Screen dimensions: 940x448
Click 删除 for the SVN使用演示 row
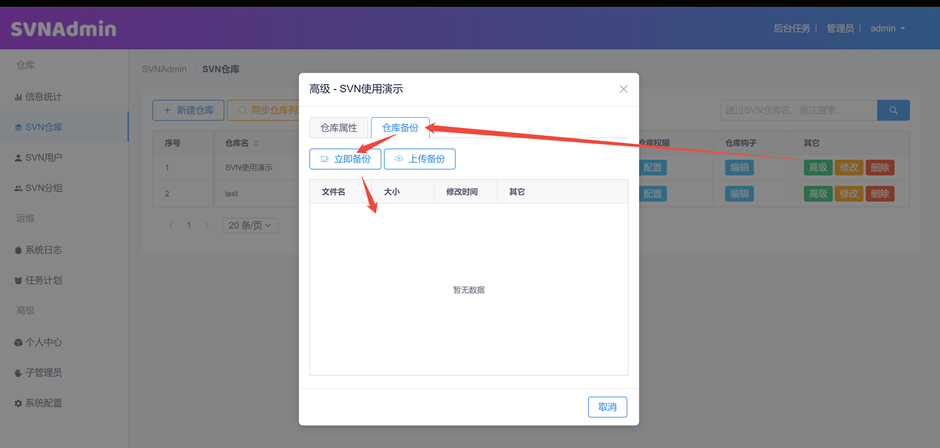[880, 168]
